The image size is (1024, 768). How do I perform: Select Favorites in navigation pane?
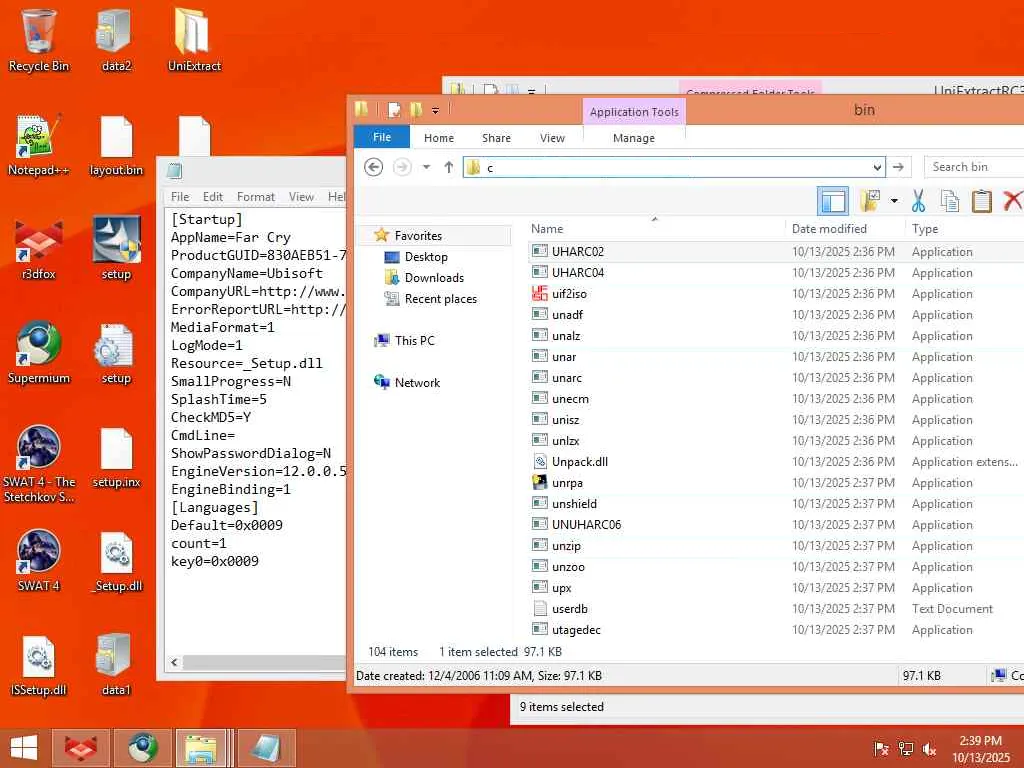pos(418,236)
